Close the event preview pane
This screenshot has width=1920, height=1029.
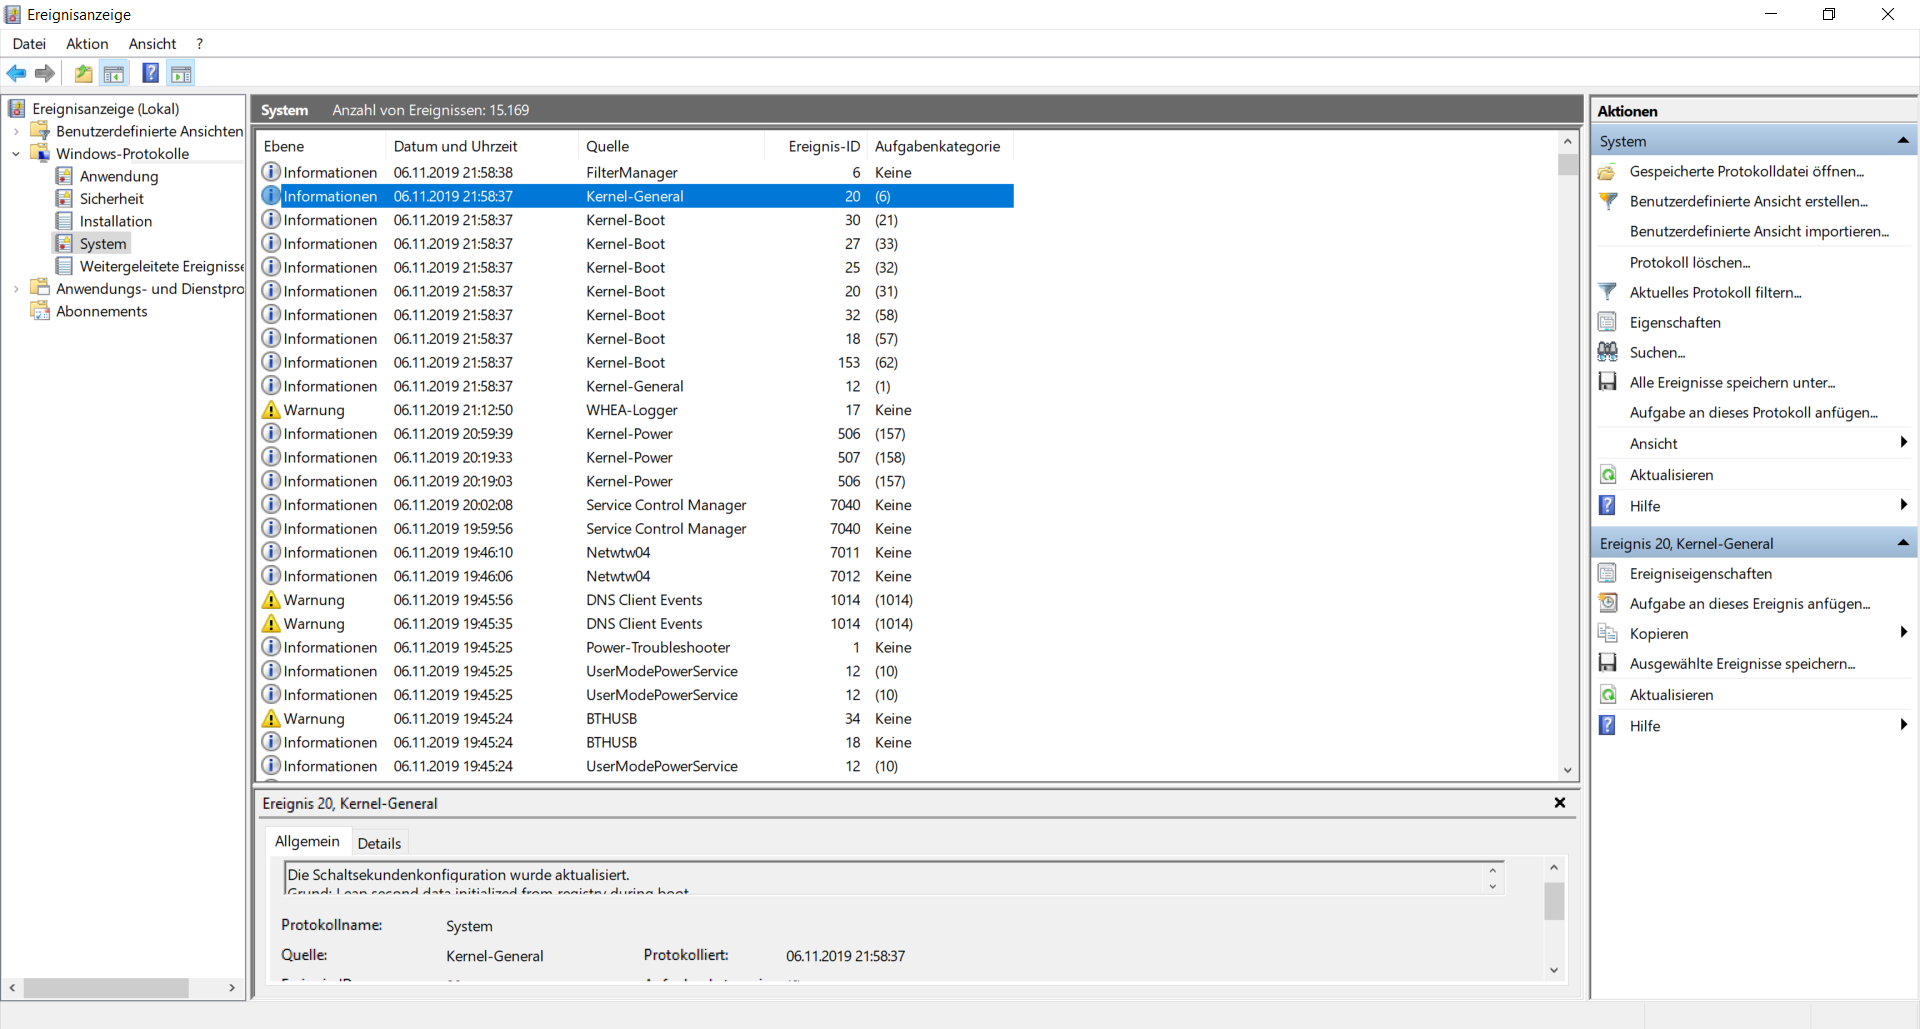tap(1559, 803)
